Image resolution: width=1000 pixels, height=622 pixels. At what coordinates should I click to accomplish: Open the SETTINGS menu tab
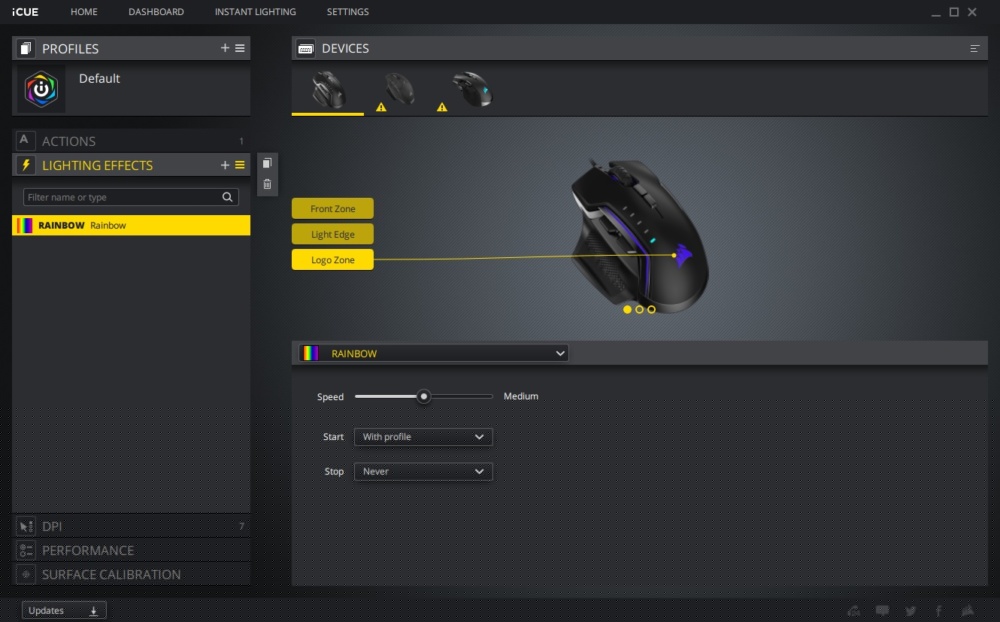[x=348, y=11]
